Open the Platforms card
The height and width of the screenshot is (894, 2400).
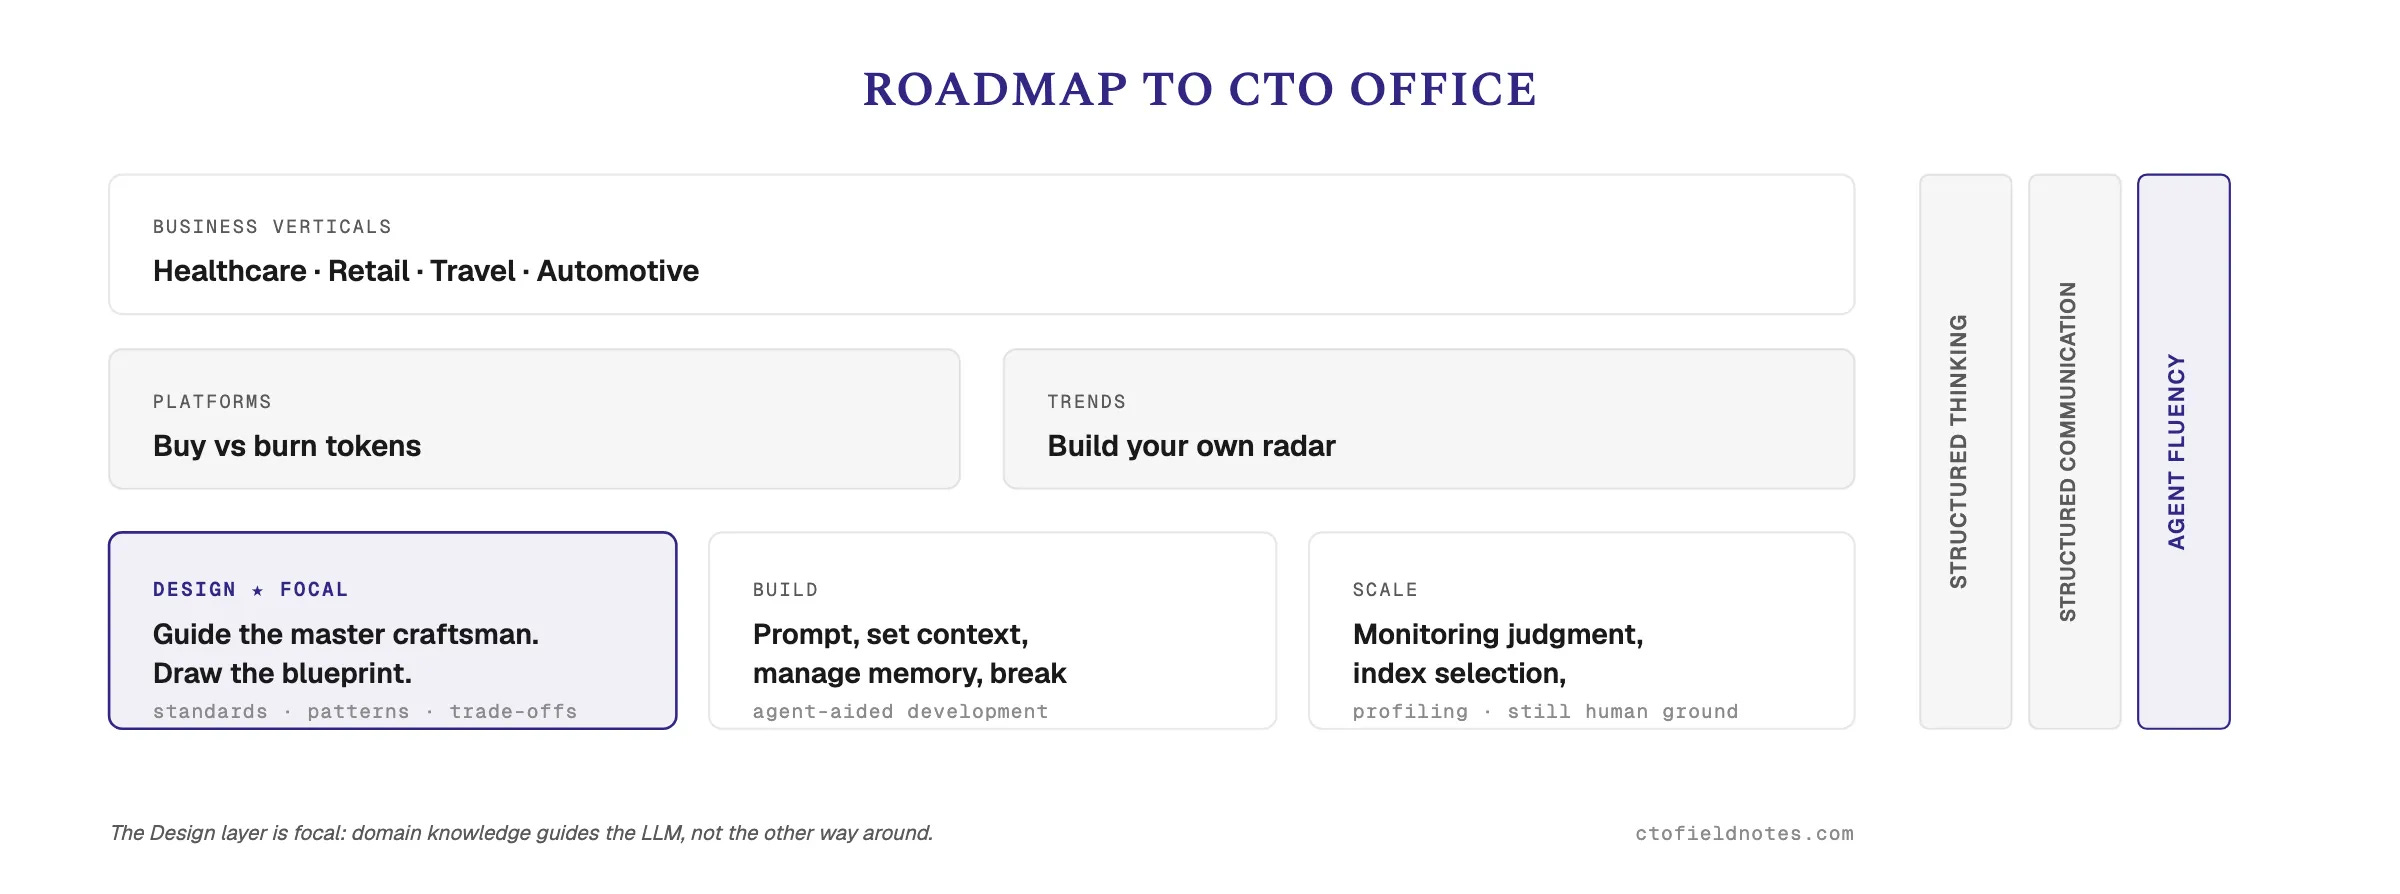tap(534, 419)
